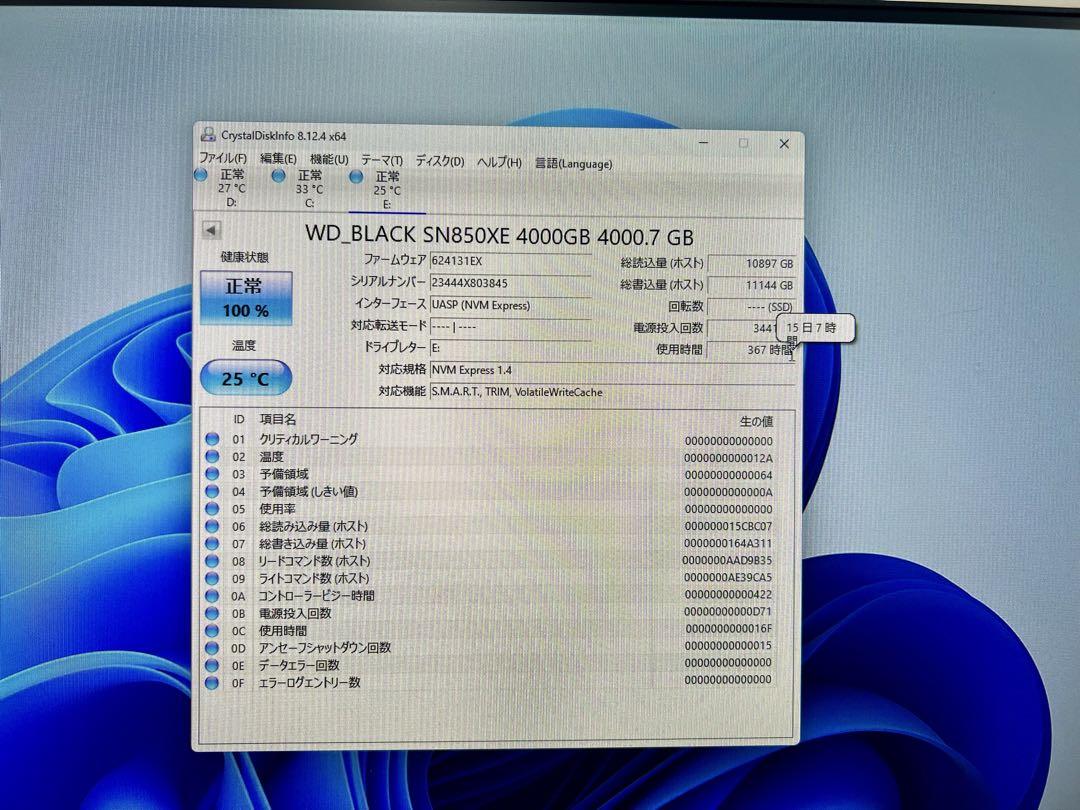Click the status icon for 0B 電源投入回数
This screenshot has height=810, width=1080.
point(212,613)
